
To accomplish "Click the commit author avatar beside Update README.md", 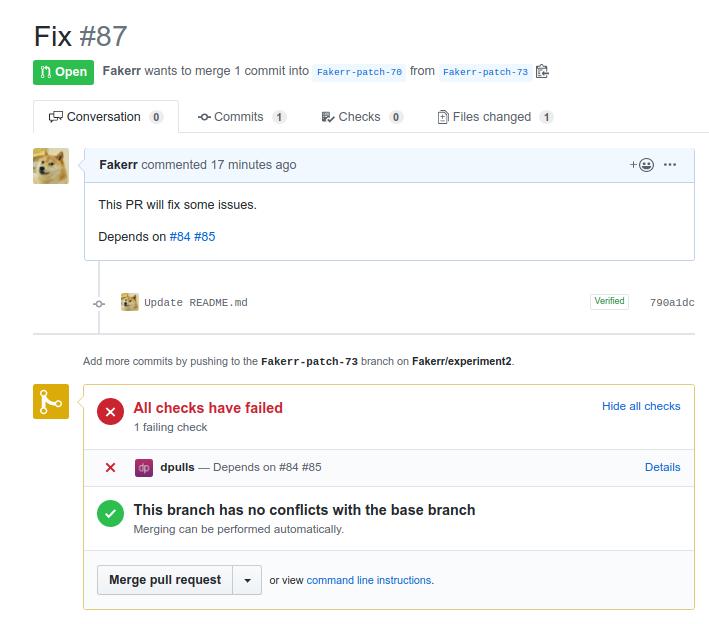I will (x=130, y=302).
